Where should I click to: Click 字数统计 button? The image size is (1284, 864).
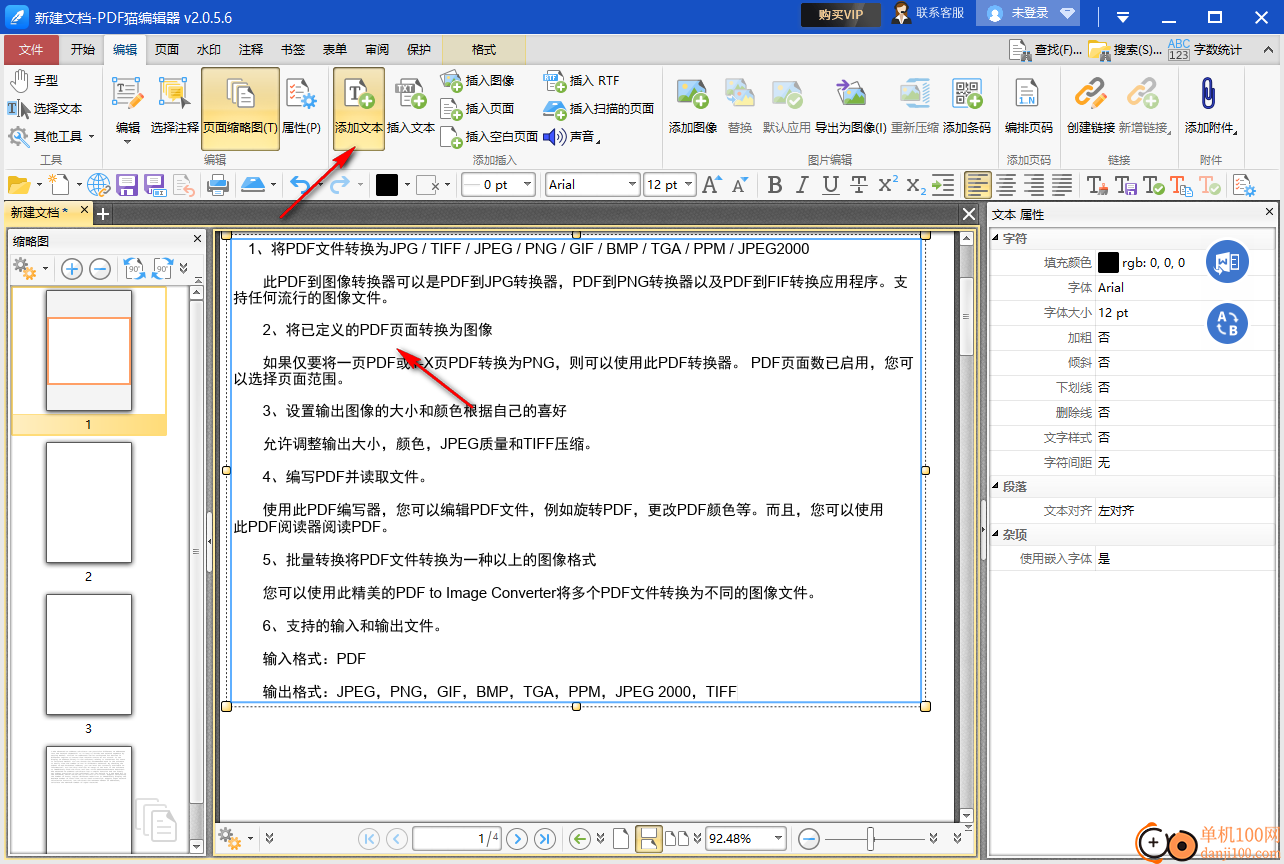pyautogui.click(x=1205, y=49)
